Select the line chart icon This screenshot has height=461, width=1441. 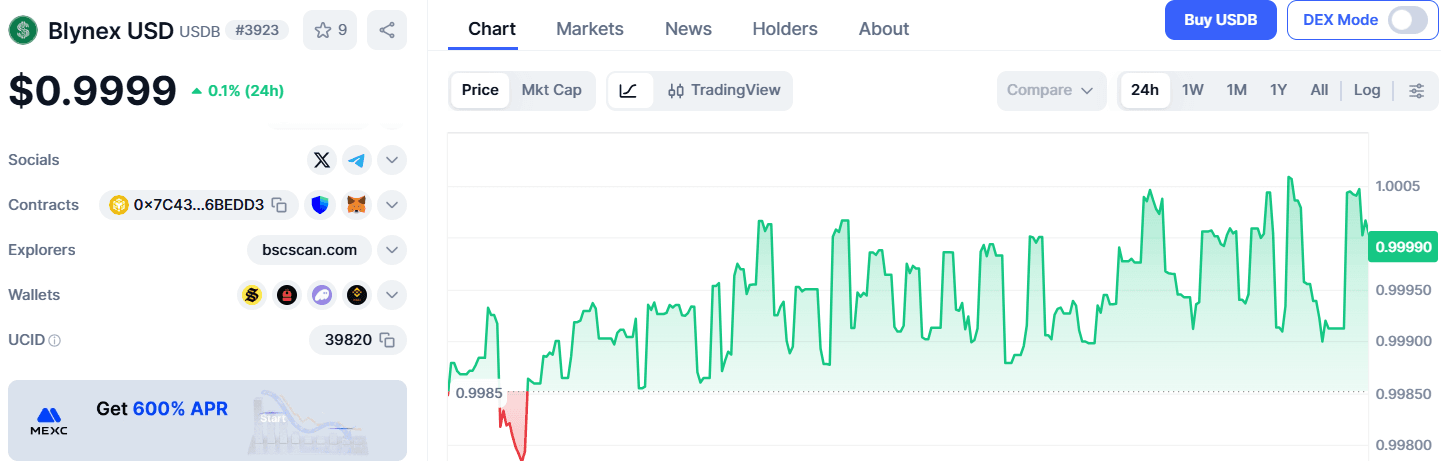pos(628,90)
